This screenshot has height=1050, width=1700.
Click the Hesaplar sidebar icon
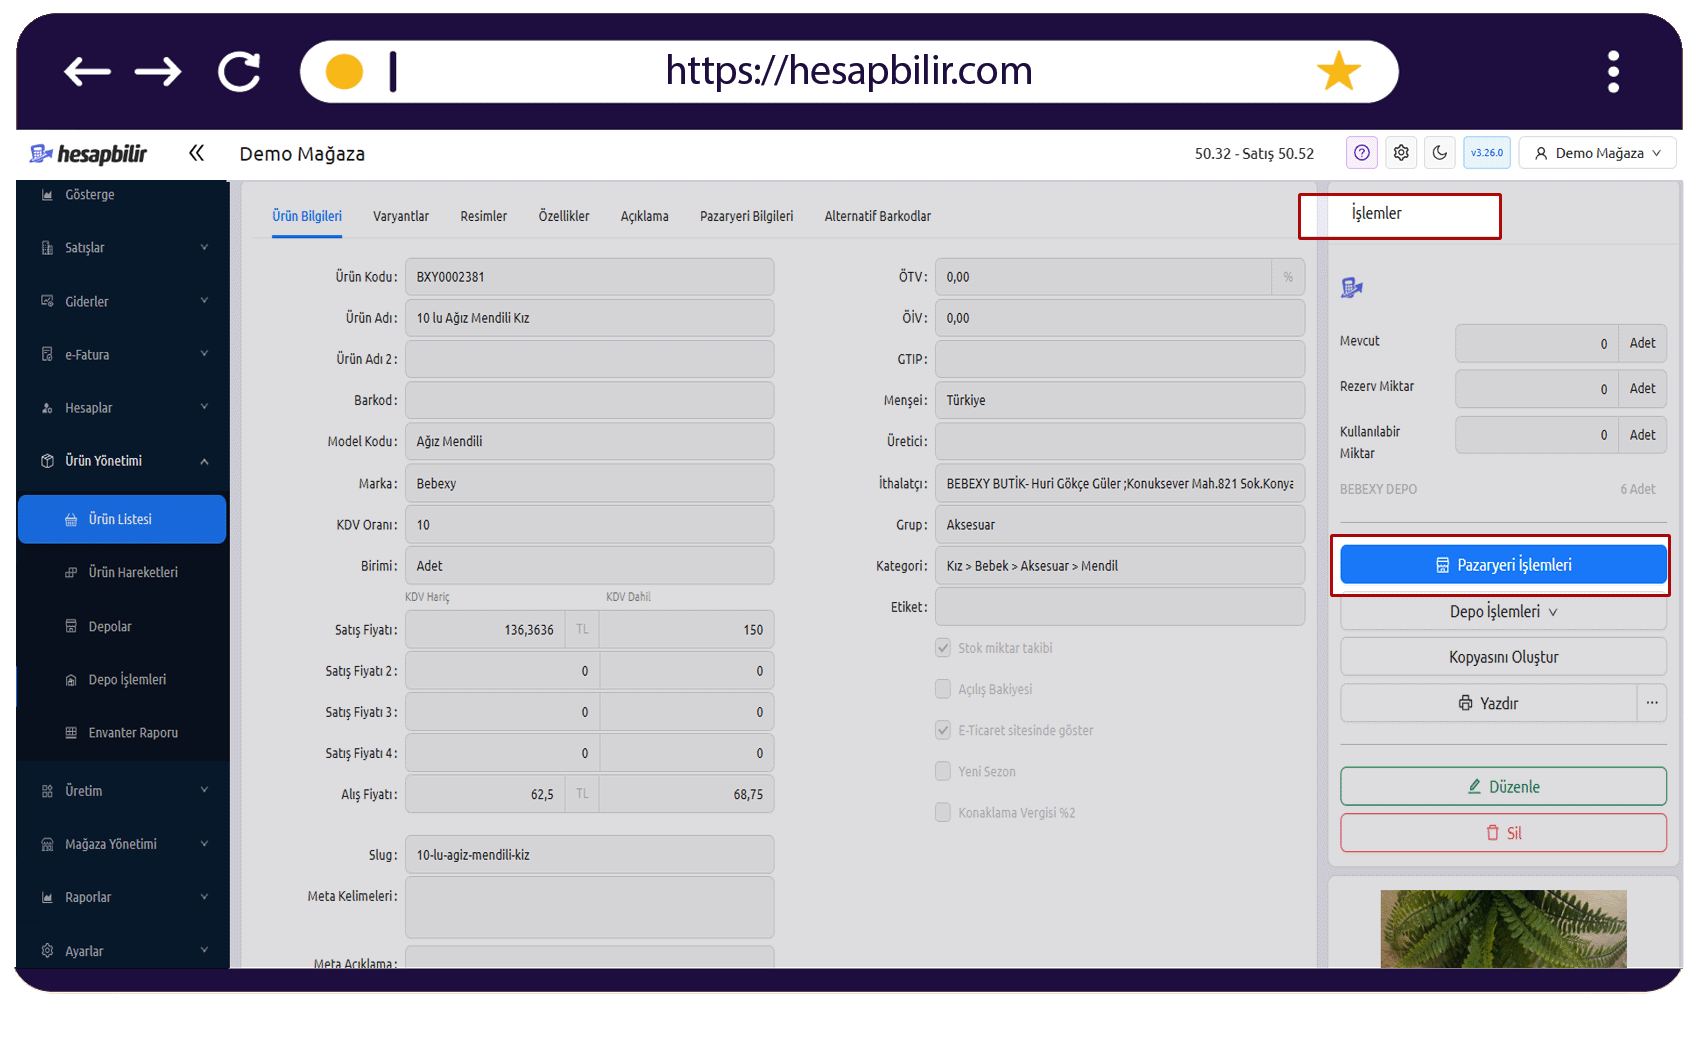[x=47, y=408]
